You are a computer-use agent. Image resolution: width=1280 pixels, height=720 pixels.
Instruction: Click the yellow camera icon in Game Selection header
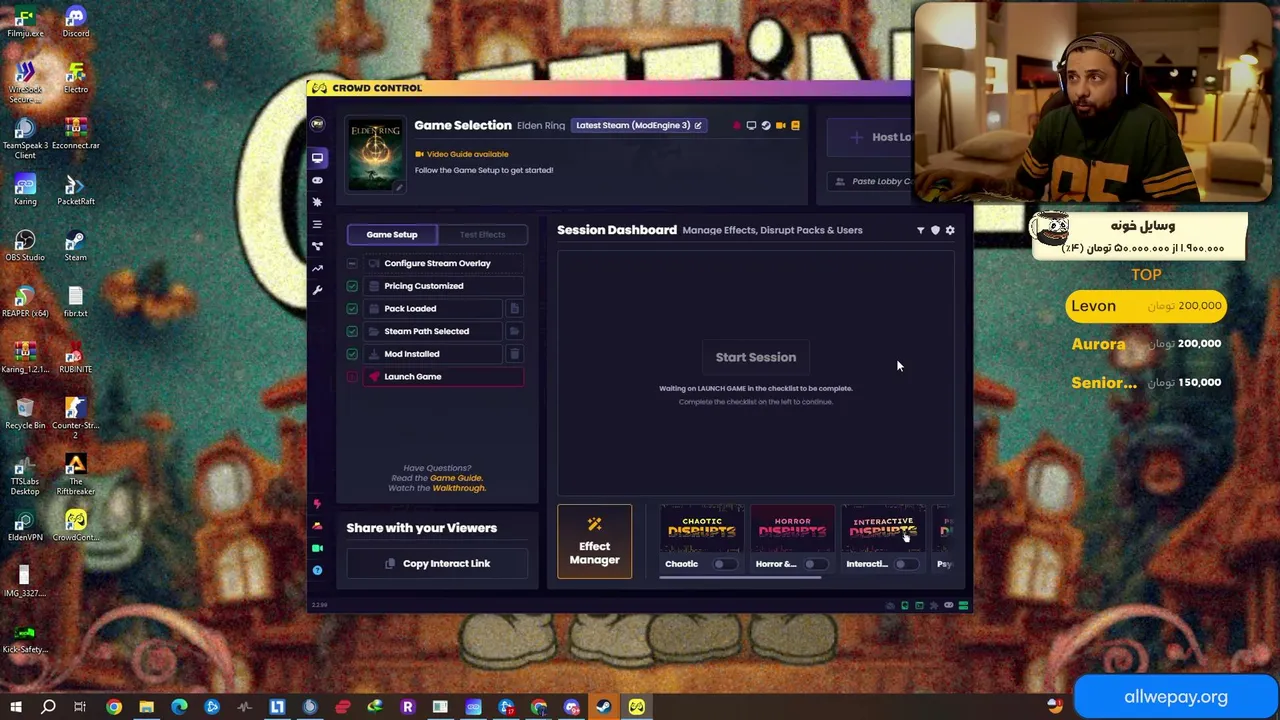click(781, 125)
